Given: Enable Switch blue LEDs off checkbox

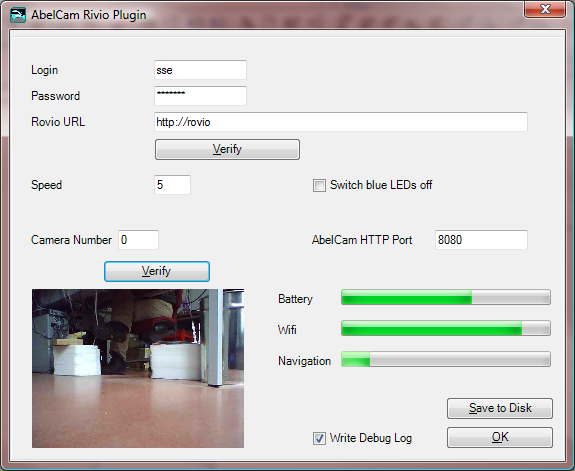Looking at the screenshot, I should pos(319,185).
